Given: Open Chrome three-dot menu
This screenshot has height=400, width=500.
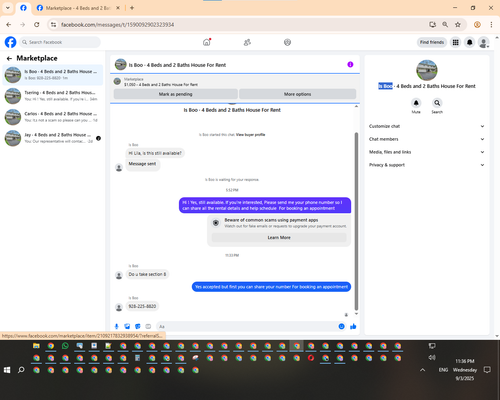Looking at the screenshot, I should (491, 25).
